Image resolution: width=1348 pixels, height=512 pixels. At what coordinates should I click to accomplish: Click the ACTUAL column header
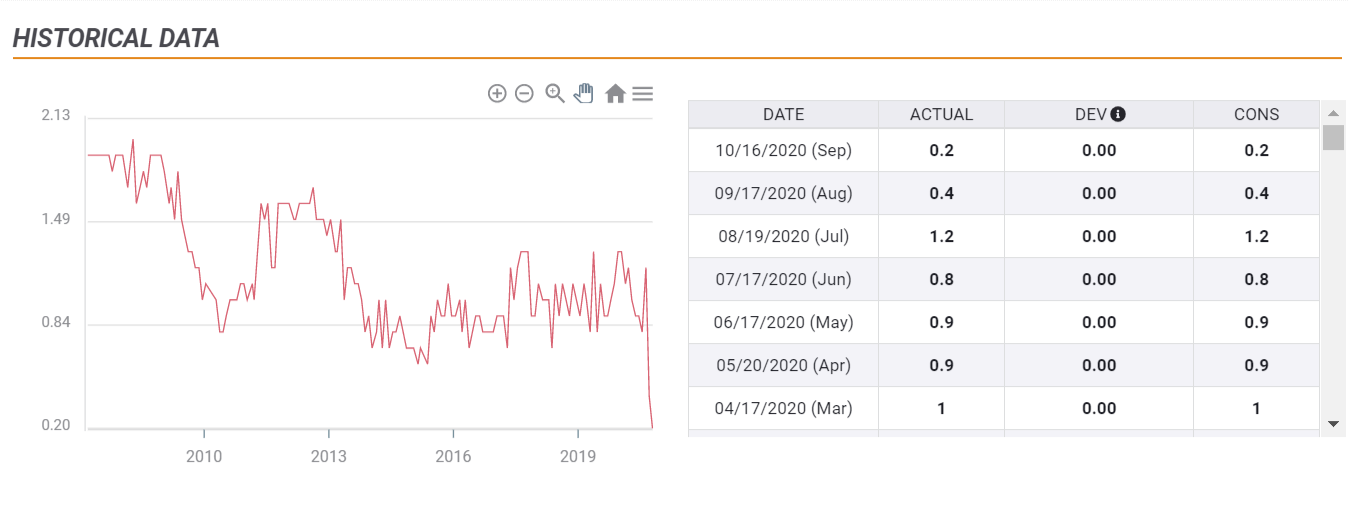coord(941,114)
